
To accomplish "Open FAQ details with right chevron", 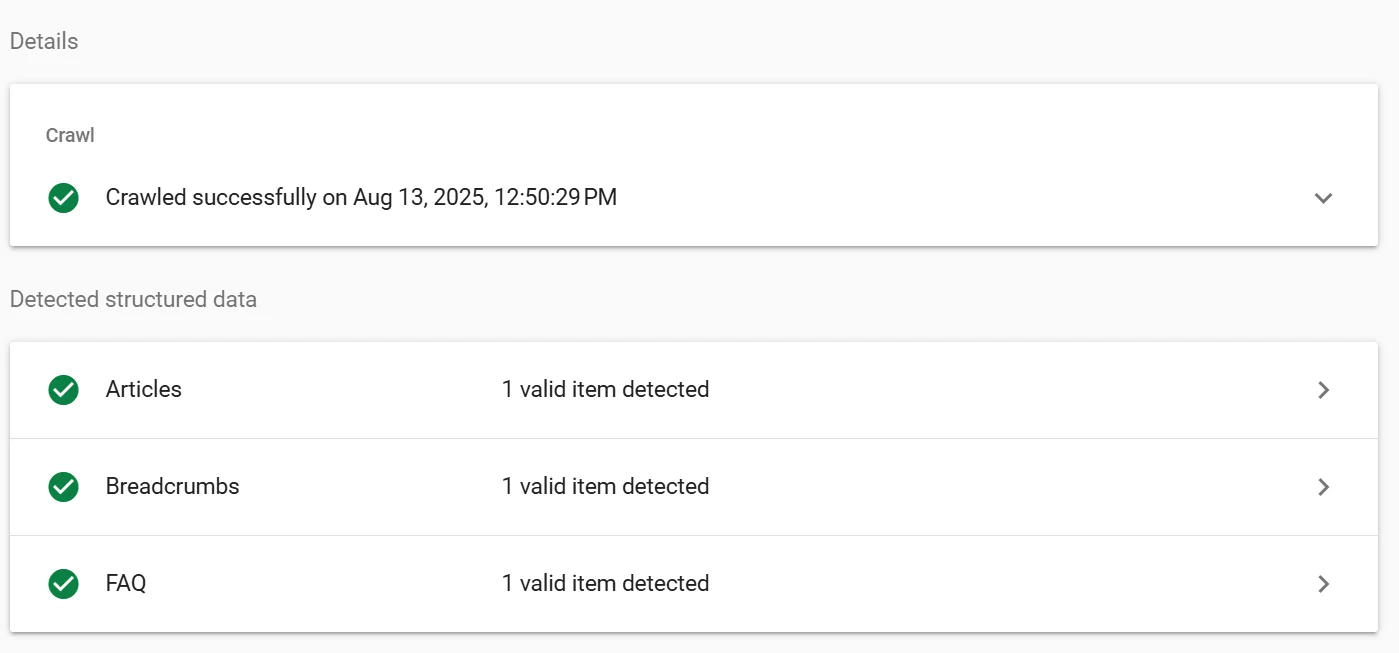I will pos(1323,583).
